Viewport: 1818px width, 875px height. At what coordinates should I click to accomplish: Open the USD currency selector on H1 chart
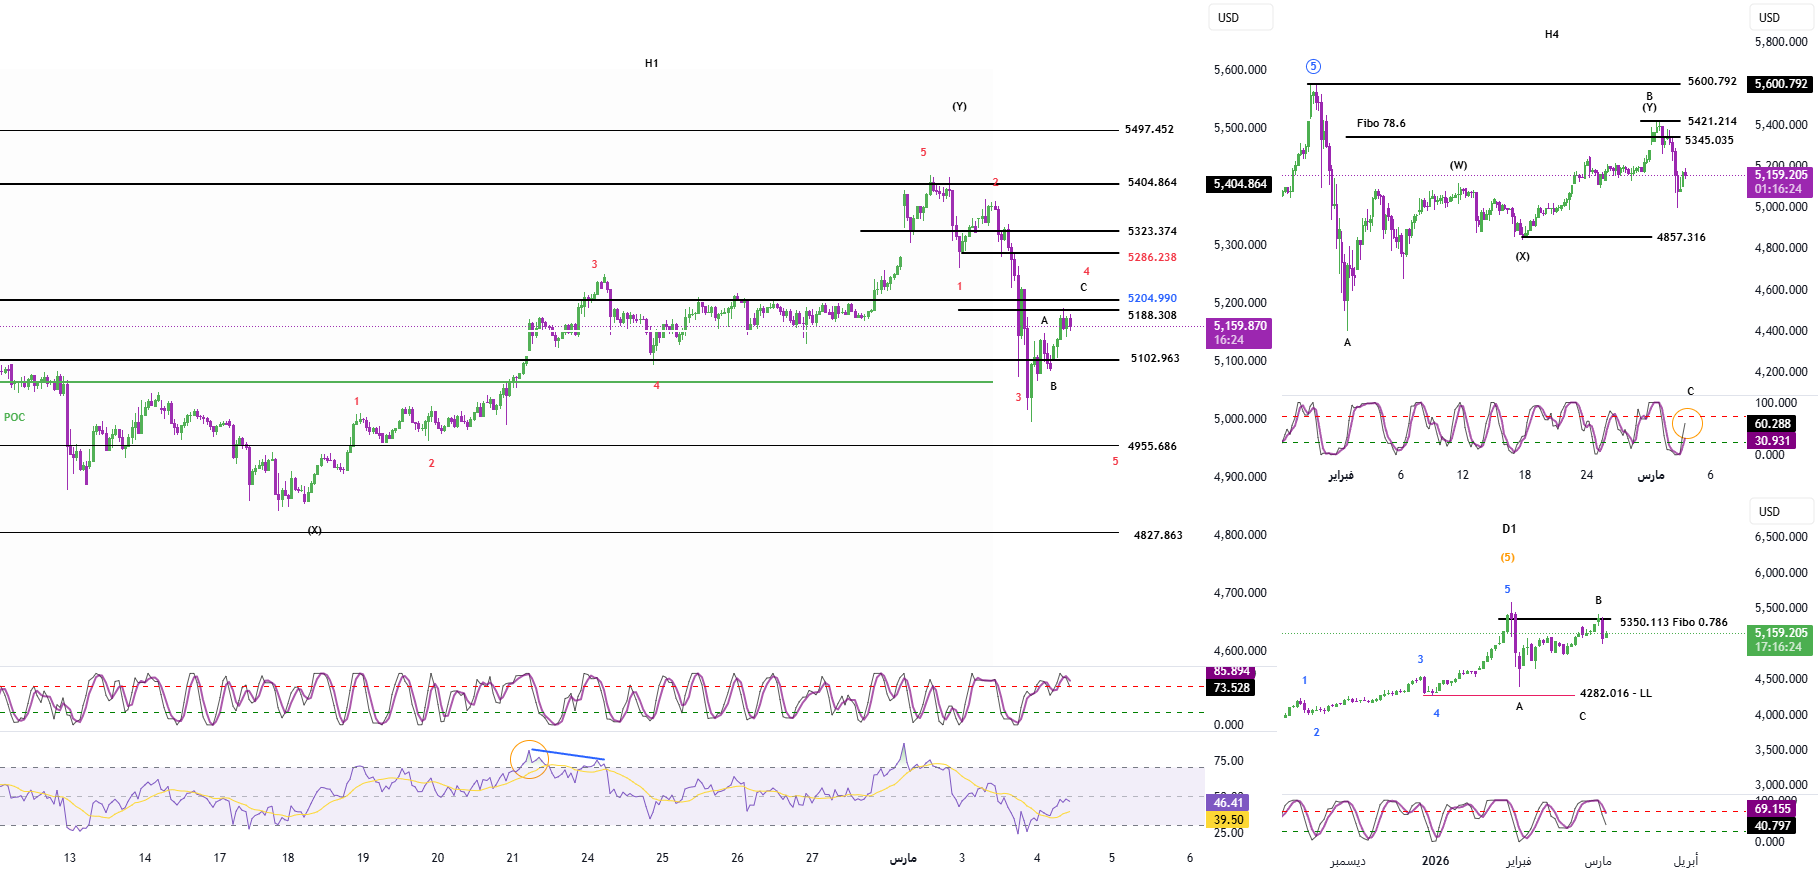click(x=1240, y=18)
